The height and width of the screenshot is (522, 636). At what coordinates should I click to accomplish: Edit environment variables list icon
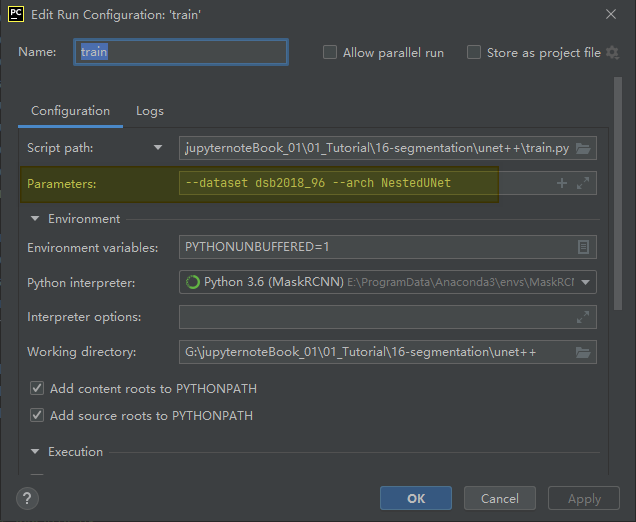pyautogui.click(x=583, y=247)
